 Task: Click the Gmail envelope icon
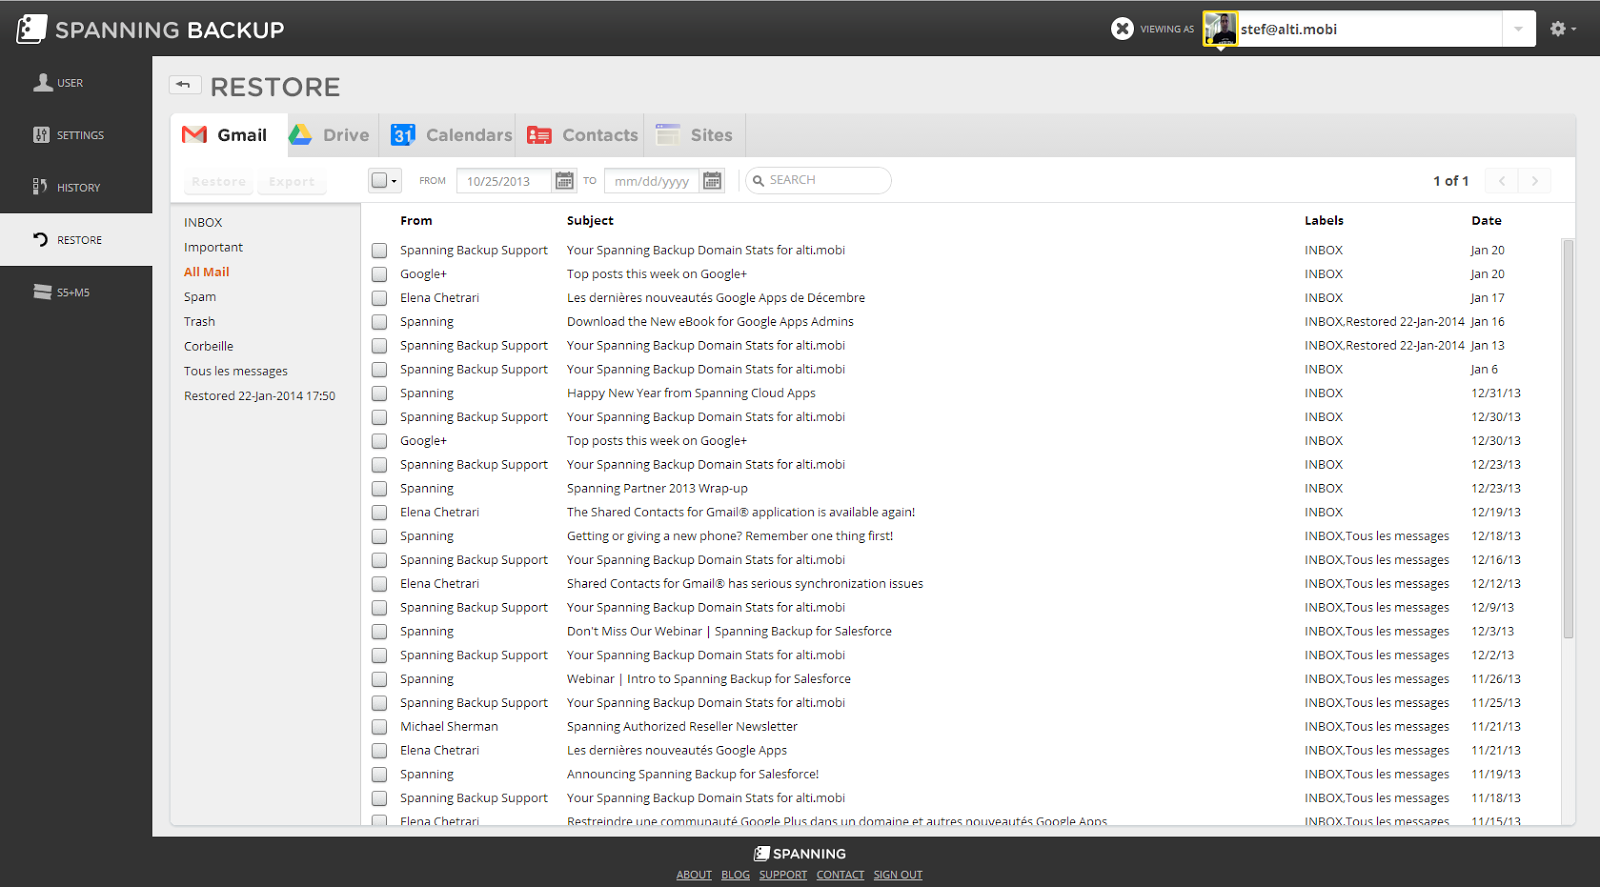(194, 135)
